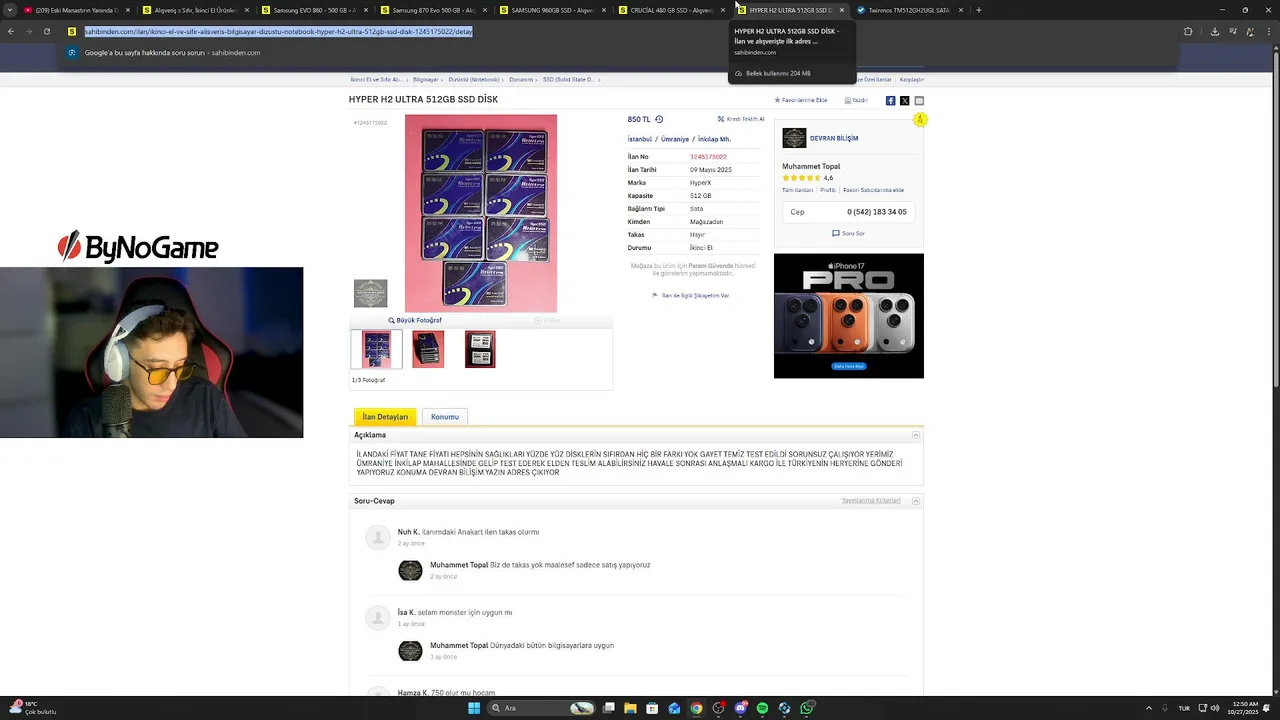
Task: Open Yayınlanma Kriterleri link
Action: point(871,500)
